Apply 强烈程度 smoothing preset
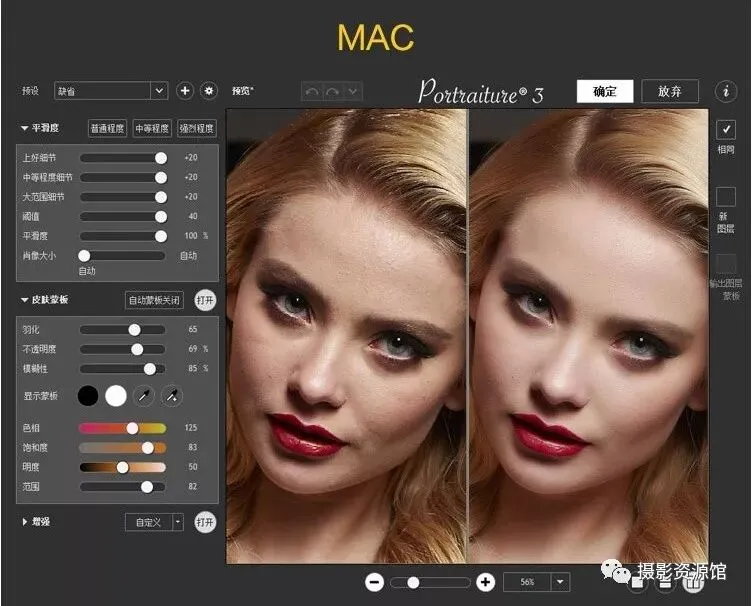The image size is (752, 606). [196, 128]
